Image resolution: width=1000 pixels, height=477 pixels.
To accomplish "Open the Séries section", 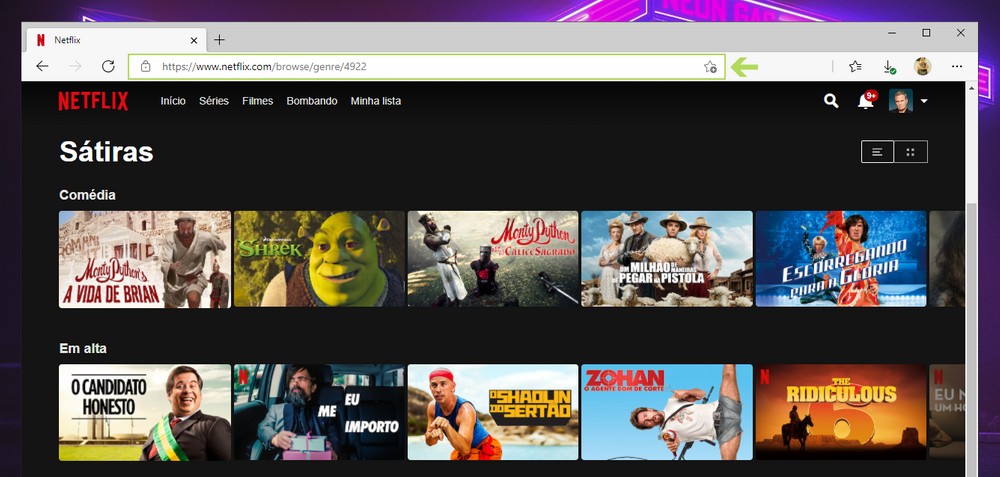I will click(x=214, y=101).
